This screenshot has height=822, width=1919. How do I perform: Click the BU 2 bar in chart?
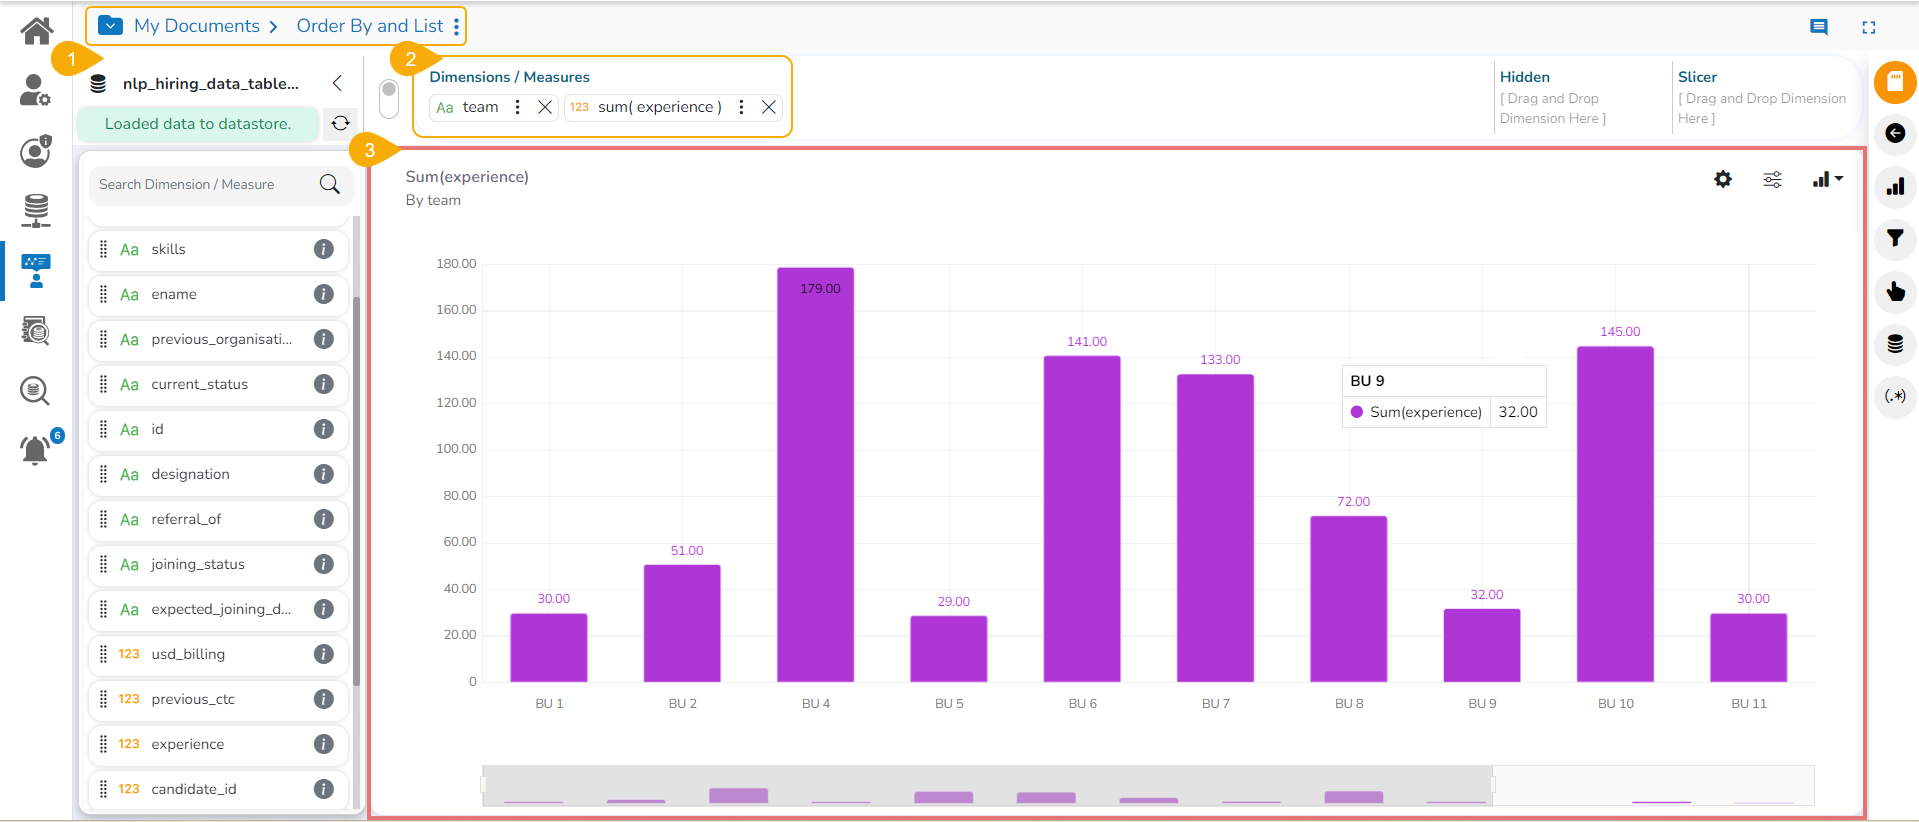682,623
